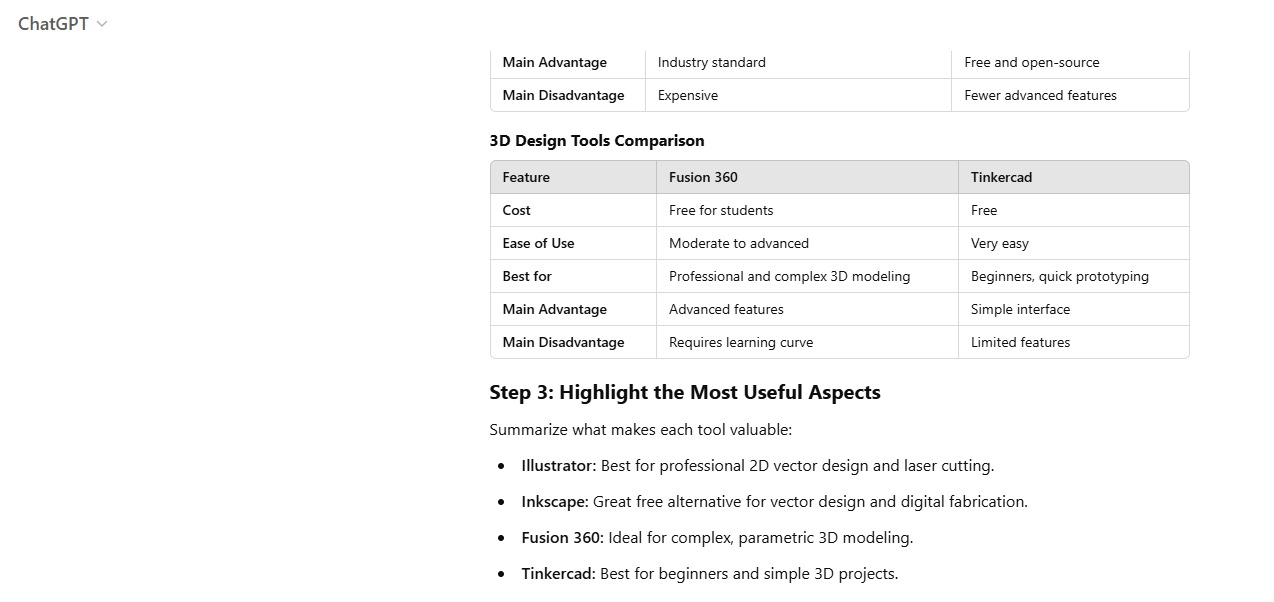This screenshot has width=1274, height=602.
Task: Click the "Expensive" table cell
Action: (x=688, y=95)
